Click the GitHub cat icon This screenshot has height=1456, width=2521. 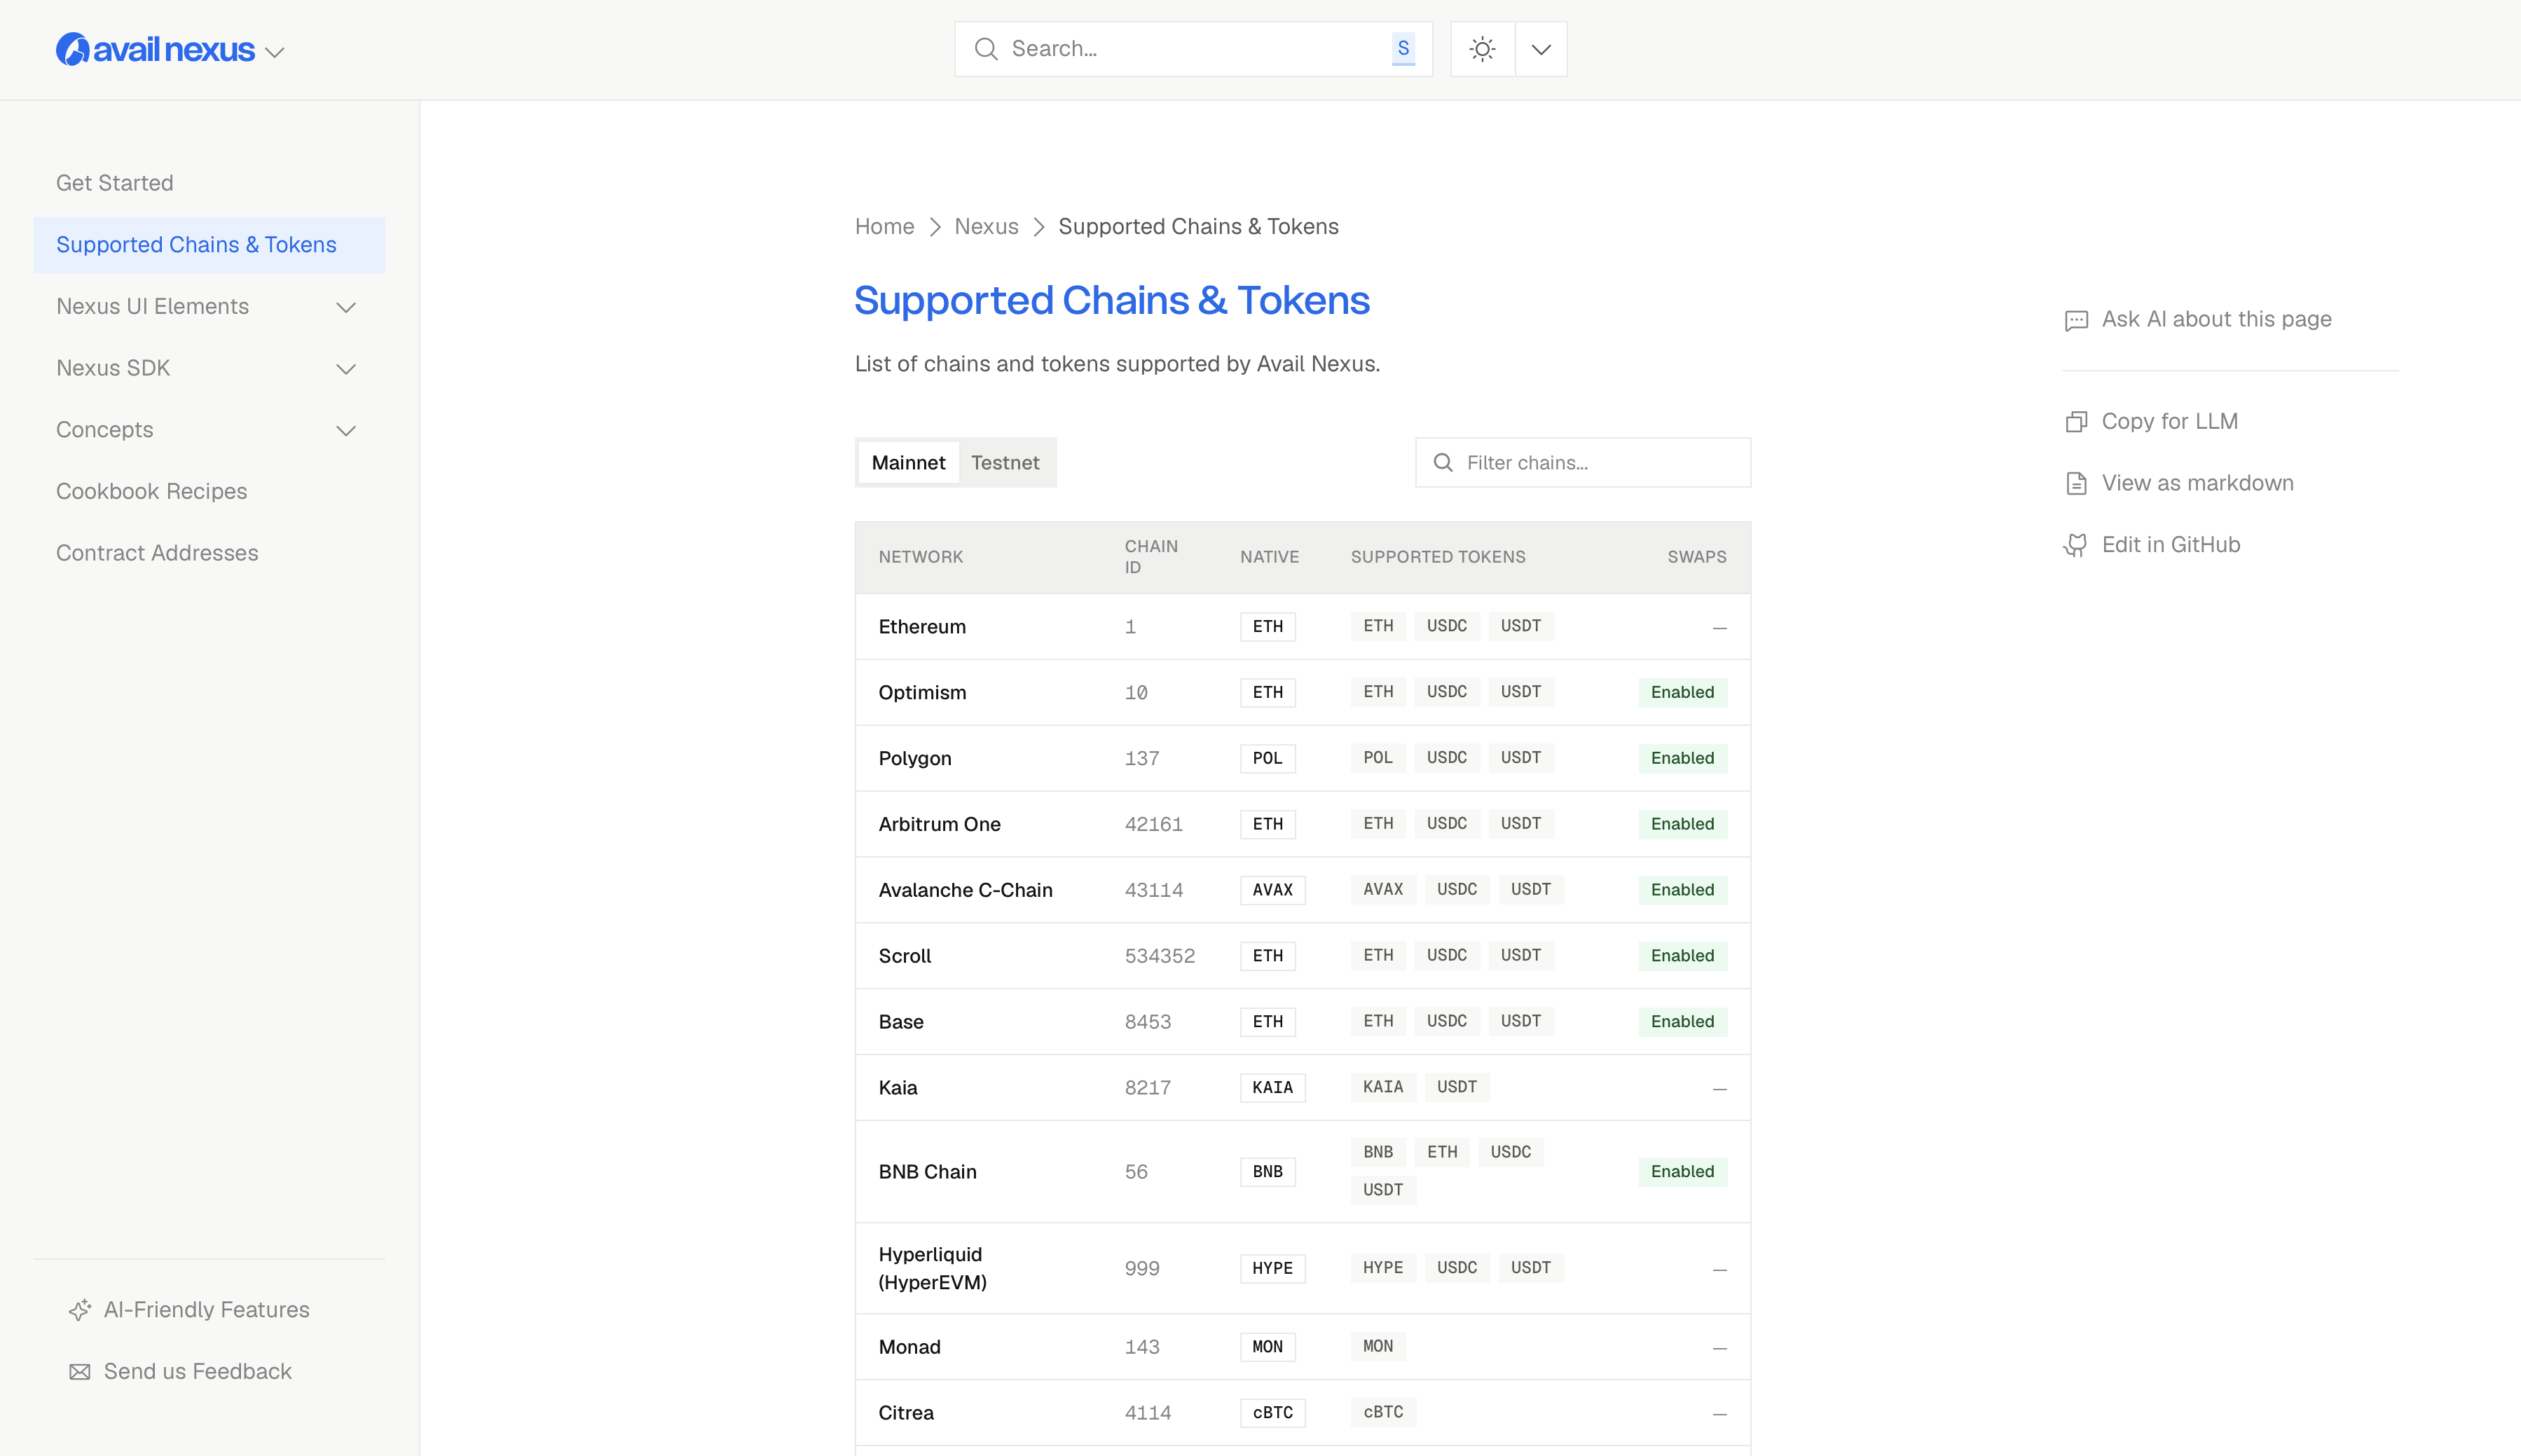click(2077, 545)
